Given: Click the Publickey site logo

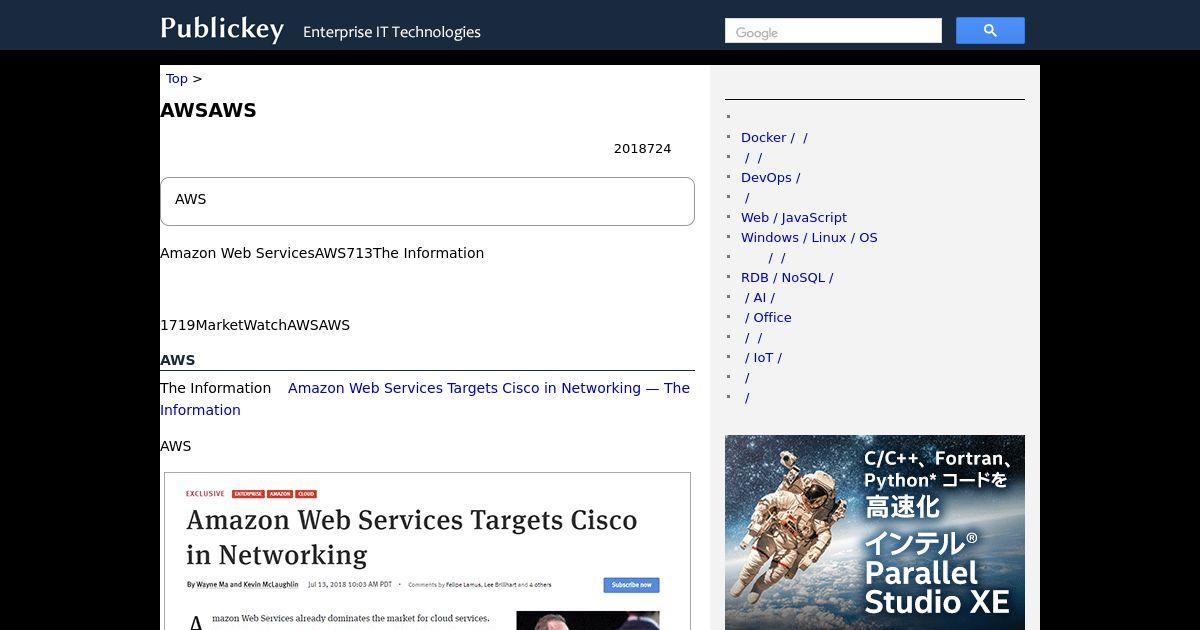Looking at the screenshot, I should coord(222,28).
